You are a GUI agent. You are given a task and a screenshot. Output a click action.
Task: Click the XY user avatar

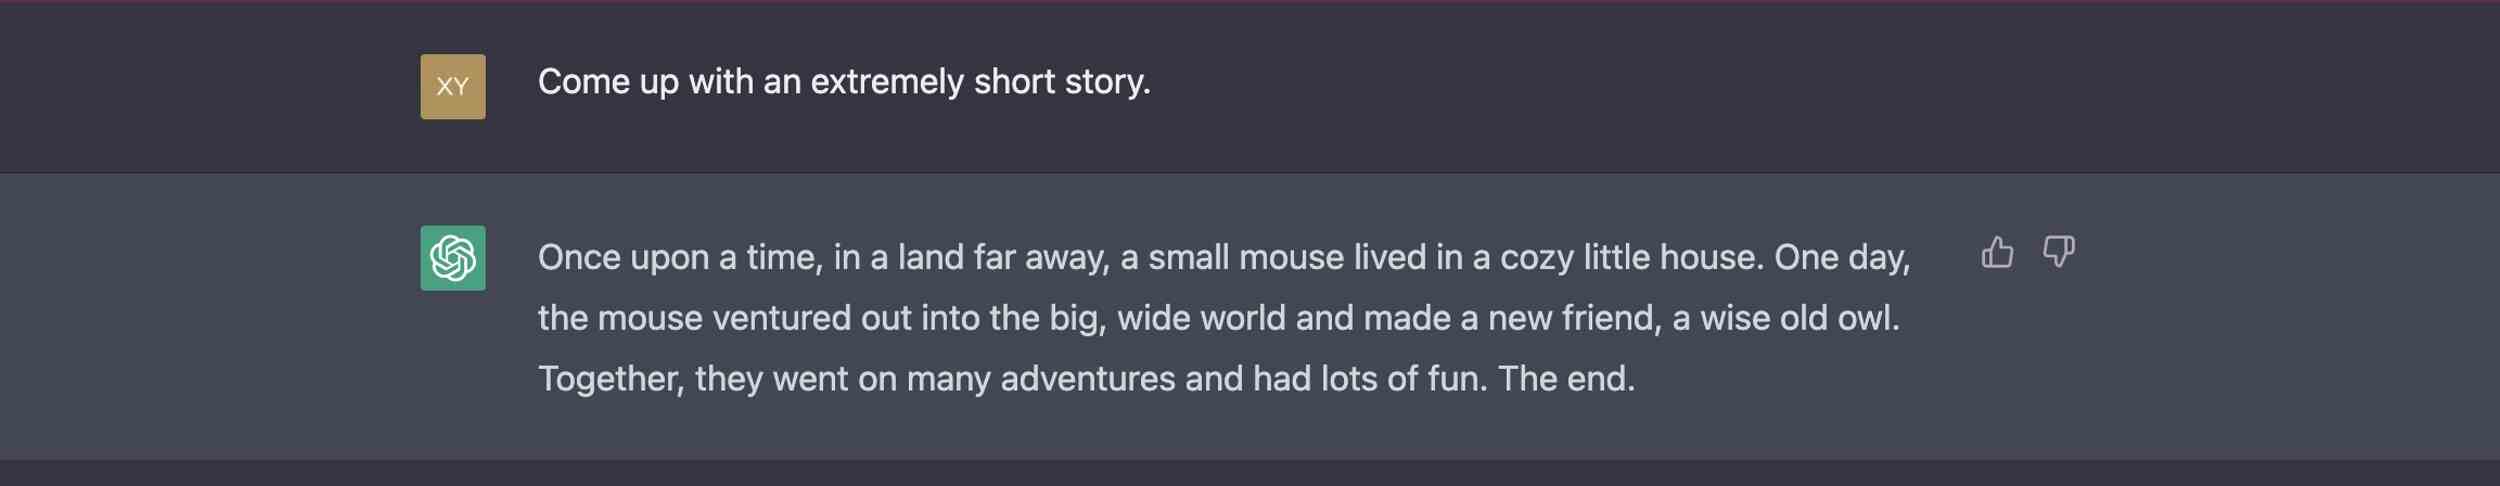[x=452, y=87]
